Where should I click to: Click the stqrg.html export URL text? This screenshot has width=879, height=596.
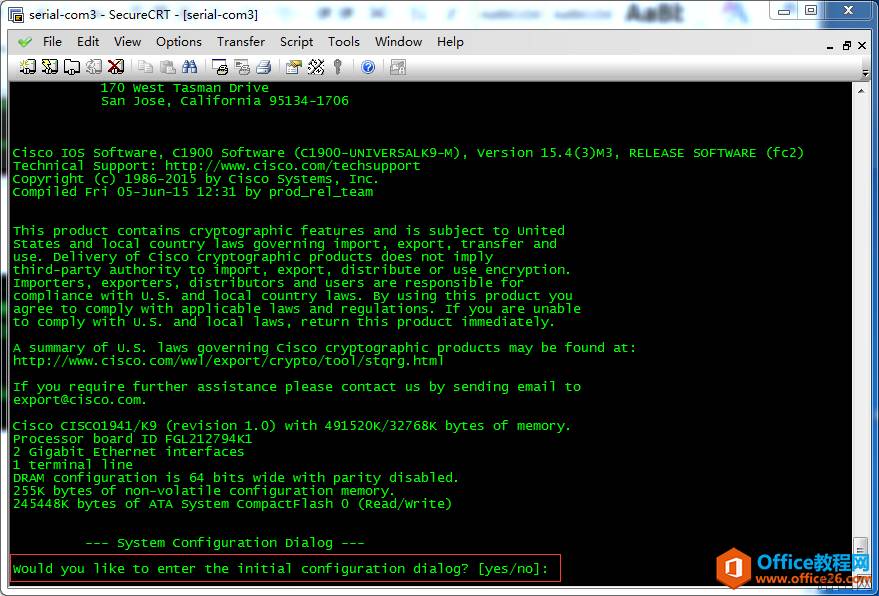229,361
